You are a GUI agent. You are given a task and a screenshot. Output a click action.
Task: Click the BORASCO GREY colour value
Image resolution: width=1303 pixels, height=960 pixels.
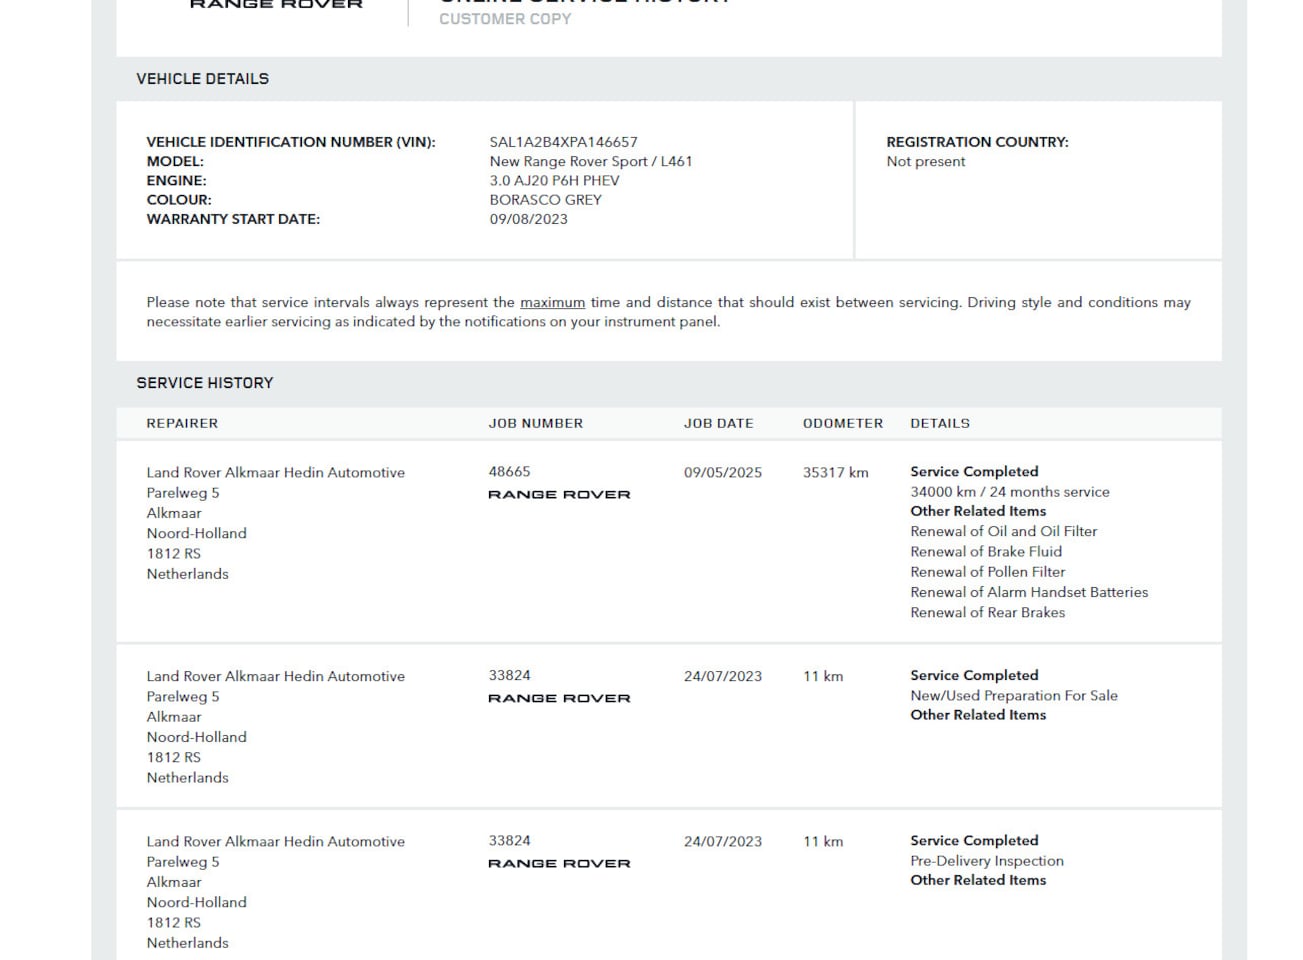tap(545, 200)
